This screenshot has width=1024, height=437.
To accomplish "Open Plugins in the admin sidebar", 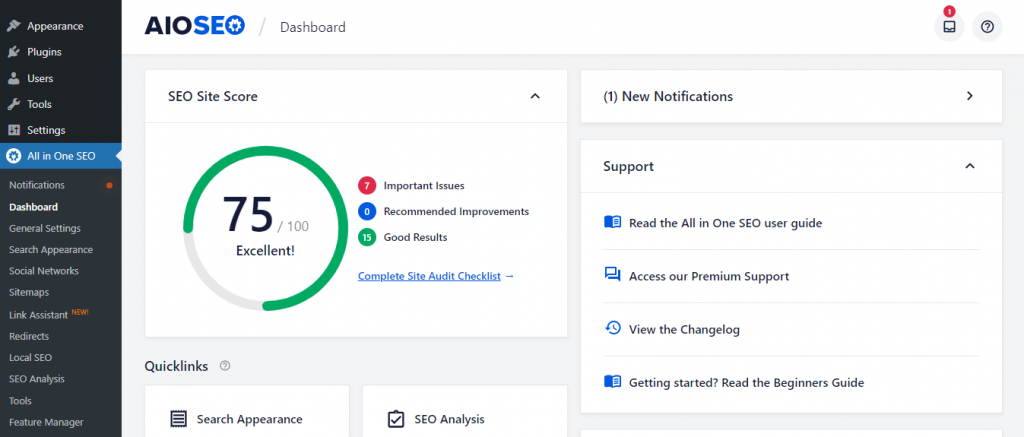I will [44, 52].
